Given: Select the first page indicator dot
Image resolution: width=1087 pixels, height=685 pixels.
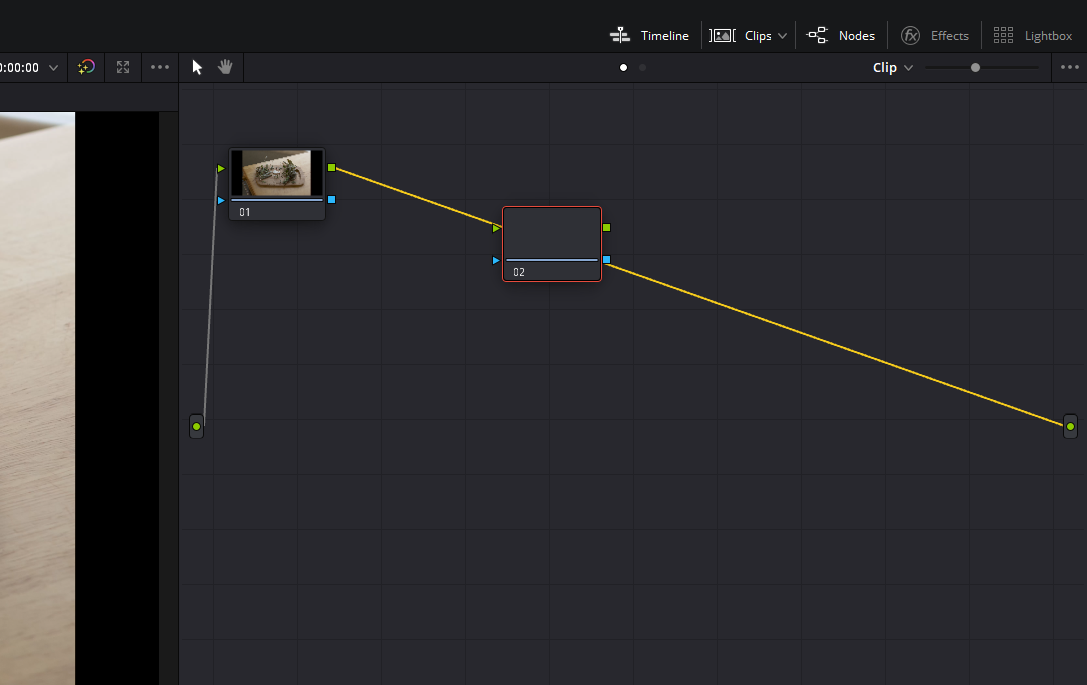Looking at the screenshot, I should tap(623, 67).
